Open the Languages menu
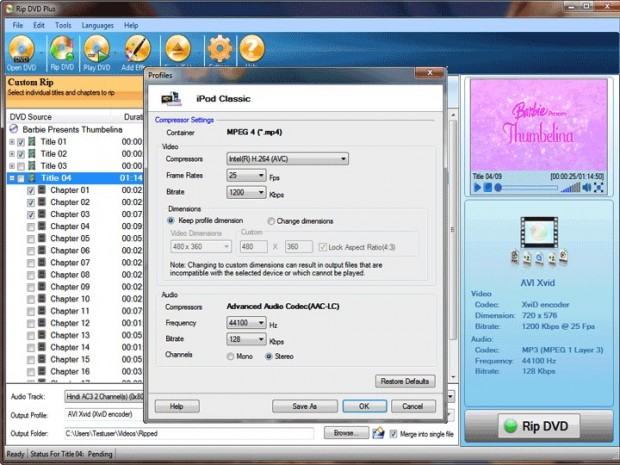The width and height of the screenshot is (620, 465). click(x=97, y=25)
